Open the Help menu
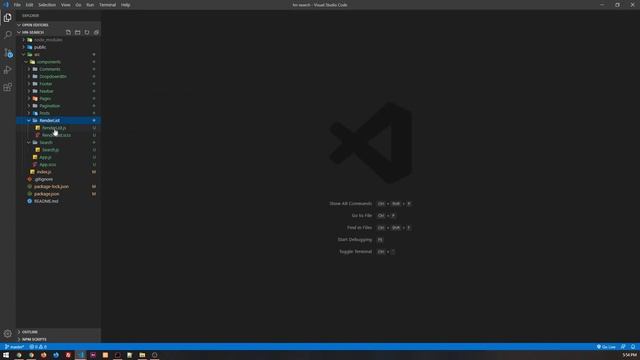 coord(125,5)
